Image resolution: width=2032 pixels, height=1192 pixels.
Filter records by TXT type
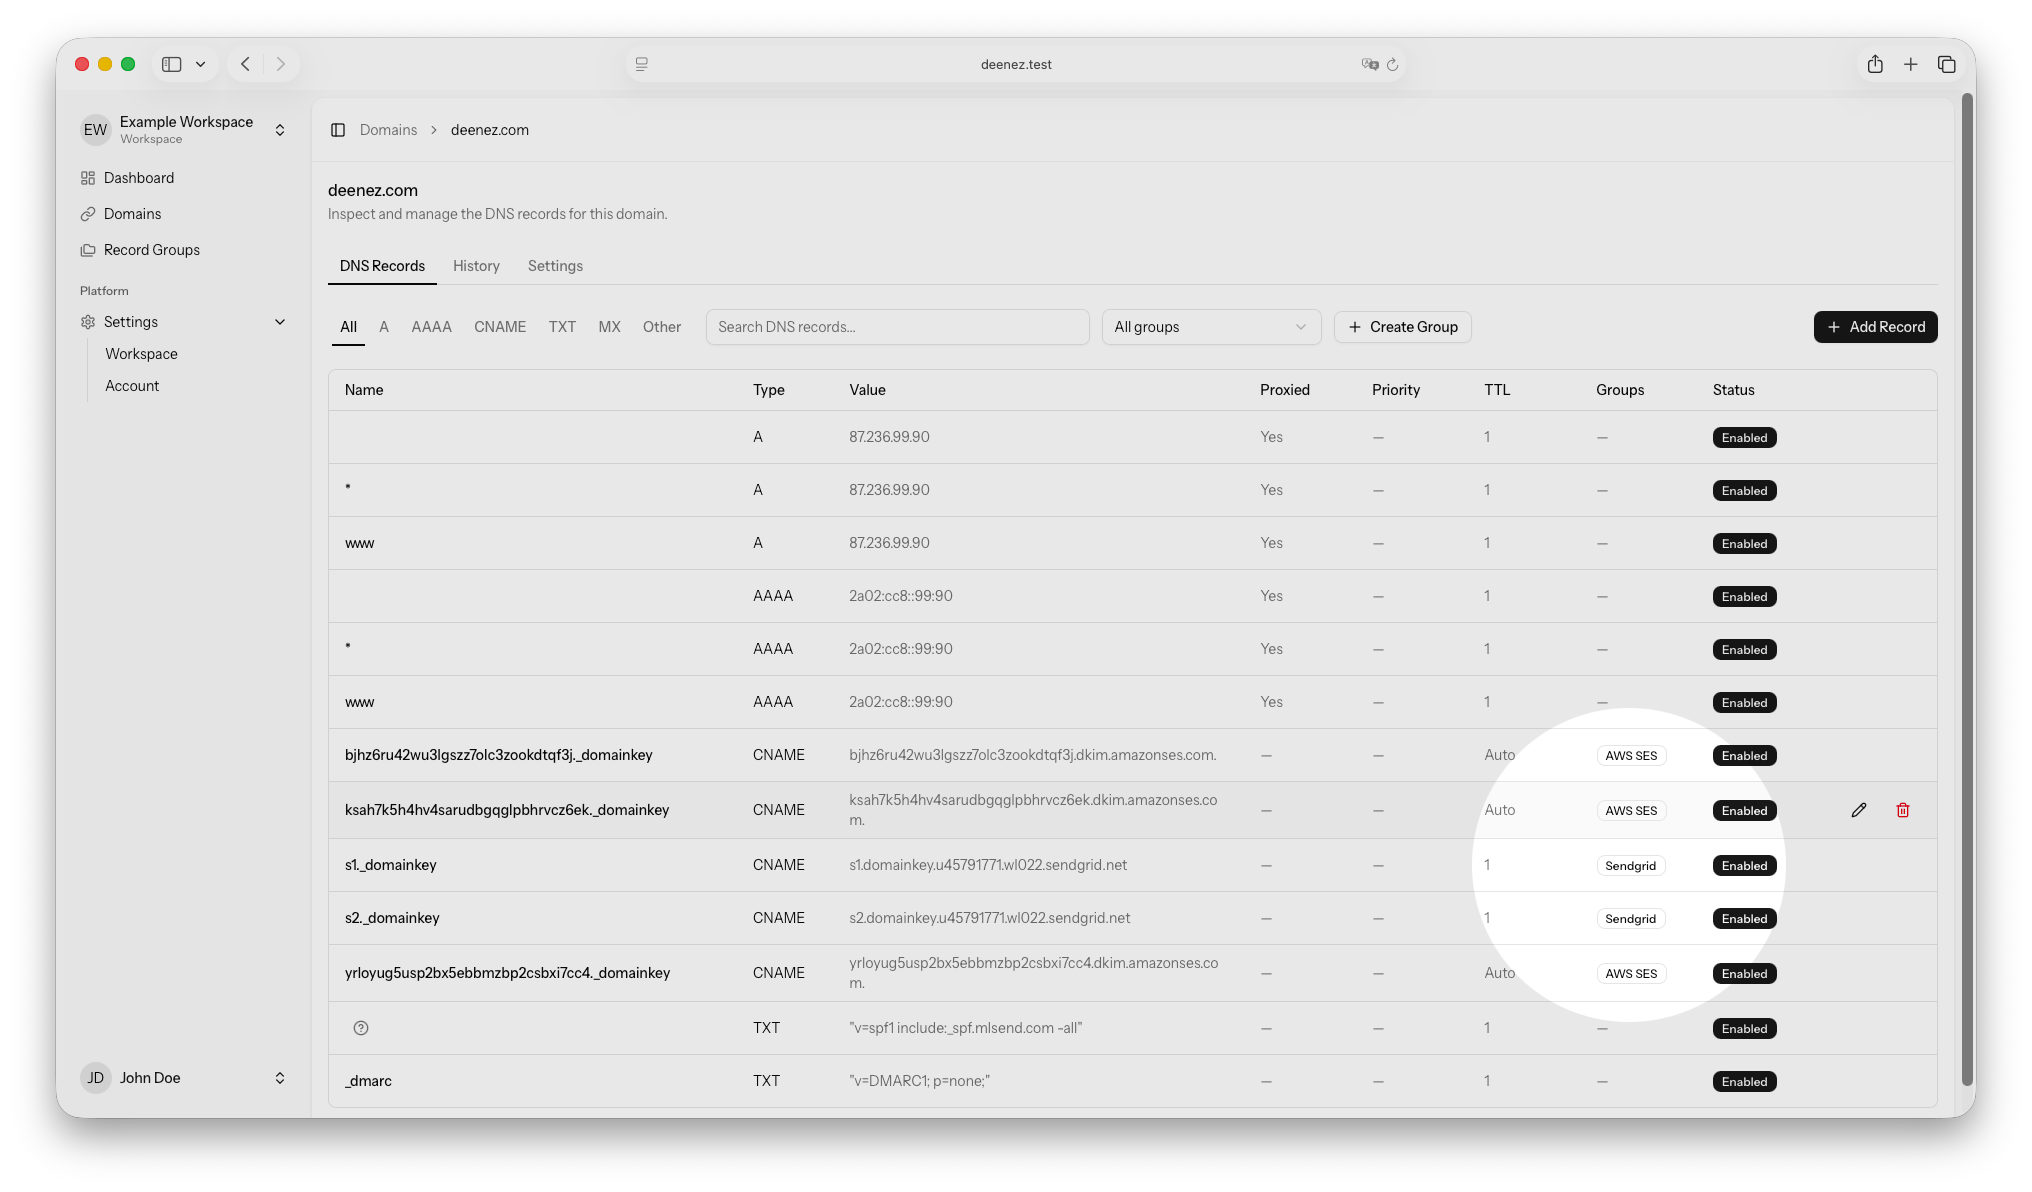click(x=562, y=327)
